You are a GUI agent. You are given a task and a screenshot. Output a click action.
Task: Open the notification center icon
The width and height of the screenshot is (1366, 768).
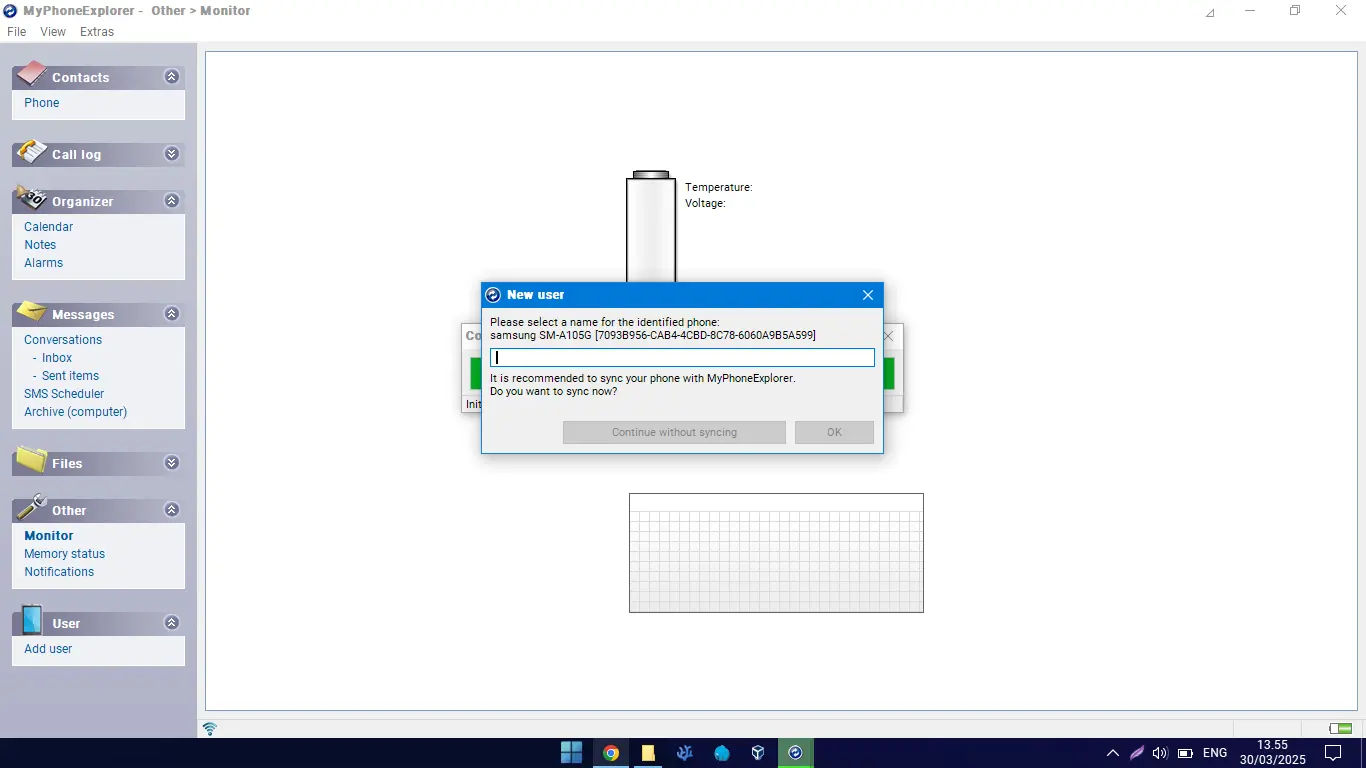click(1333, 753)
